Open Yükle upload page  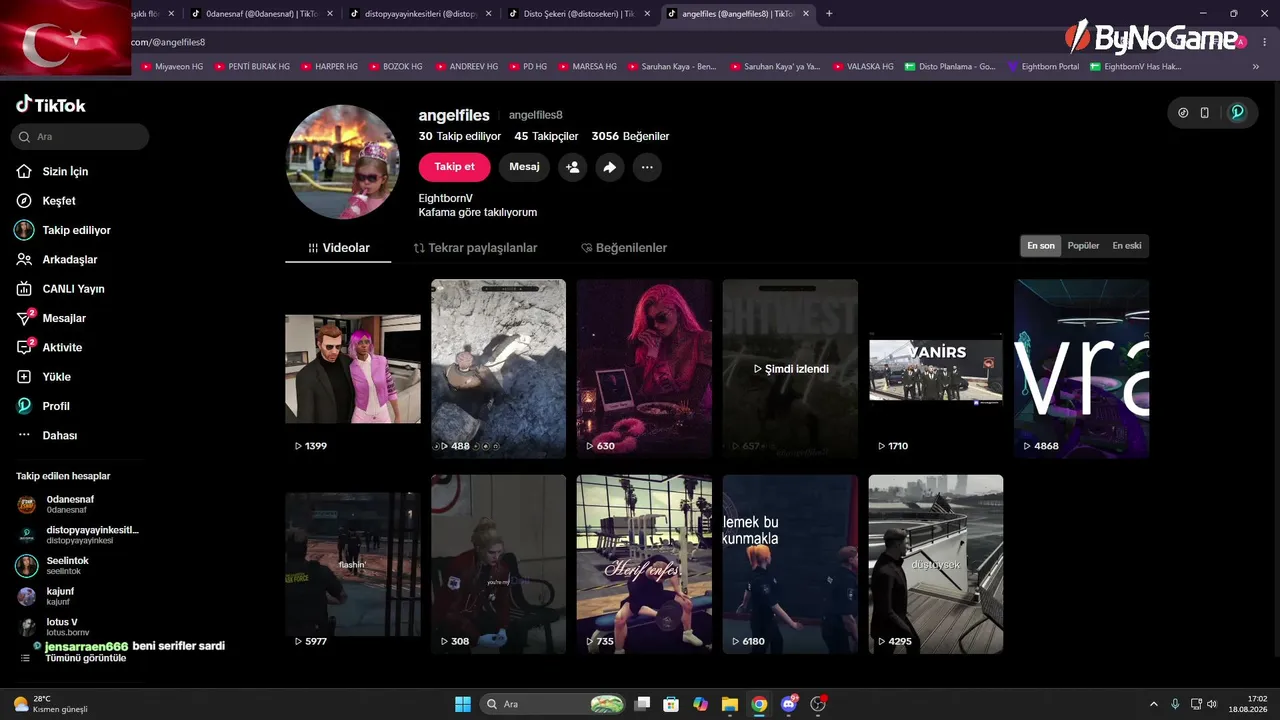[x=43, y=377]
